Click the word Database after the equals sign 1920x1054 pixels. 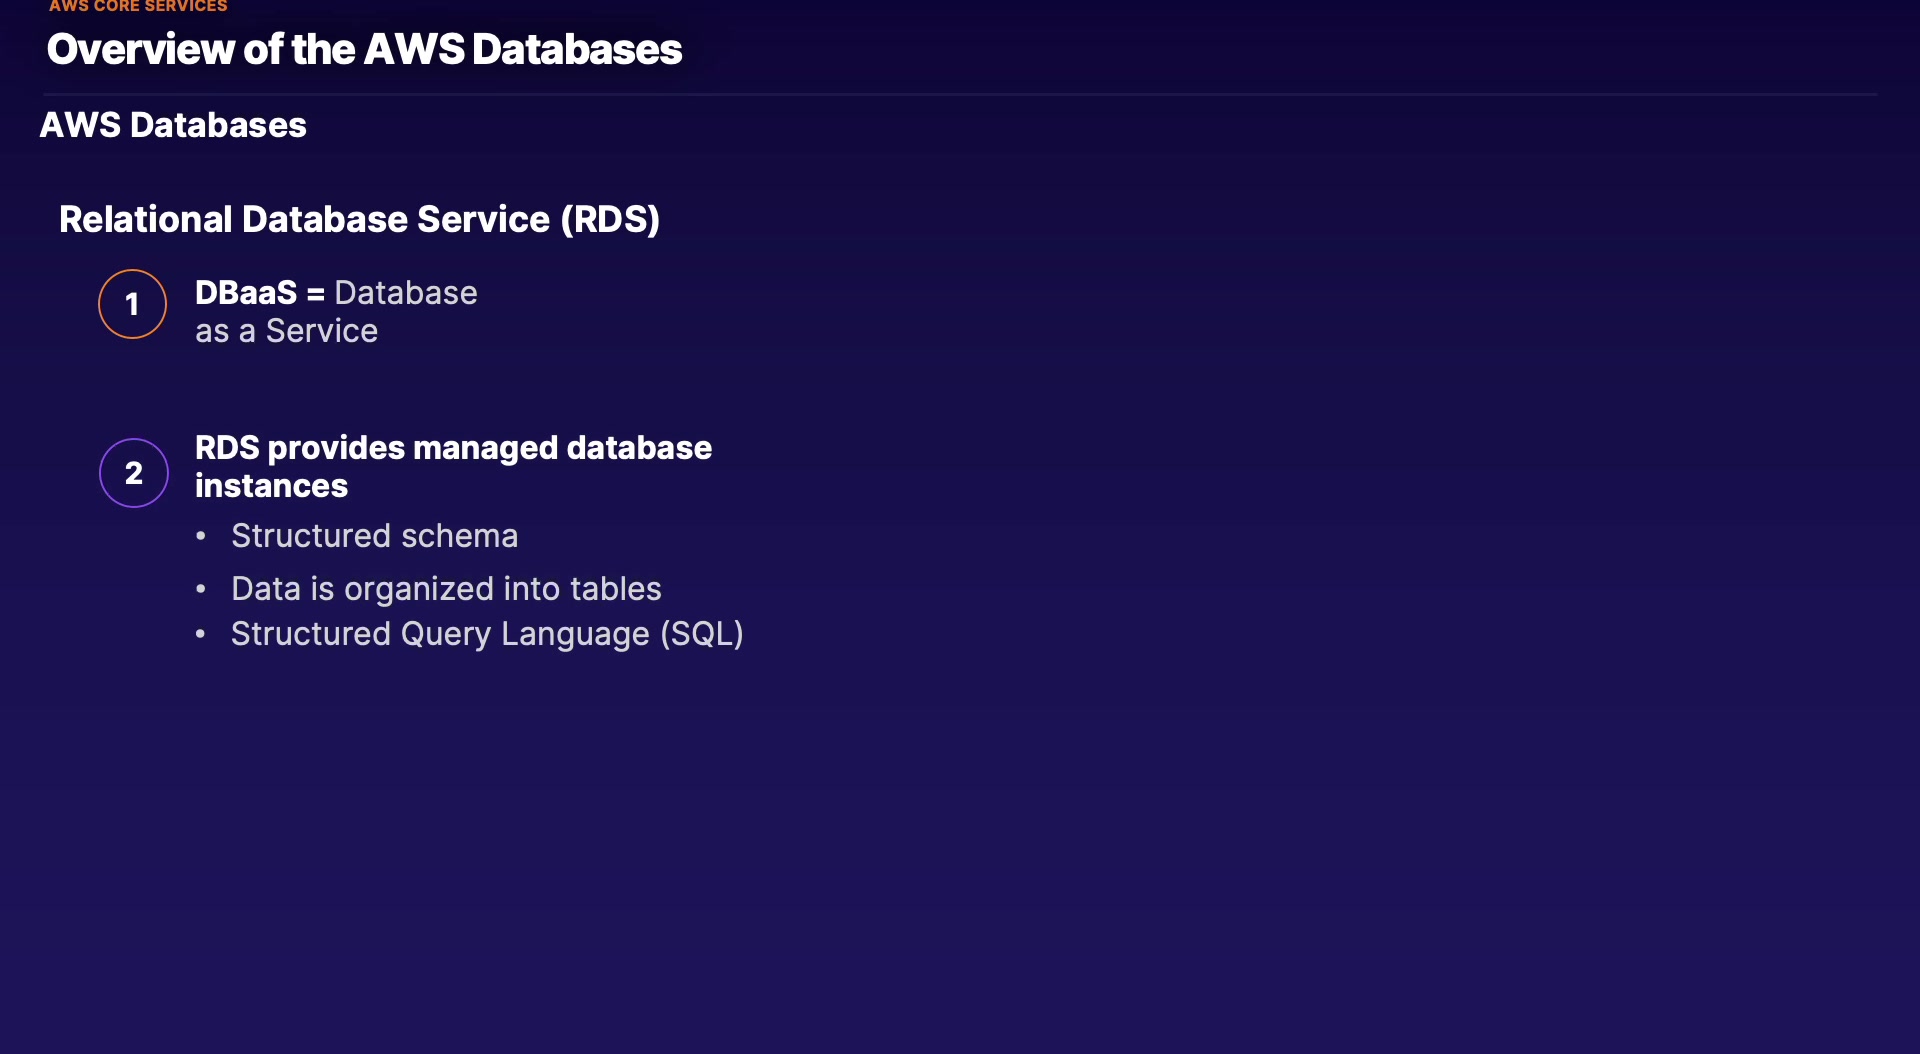point(406,293)
